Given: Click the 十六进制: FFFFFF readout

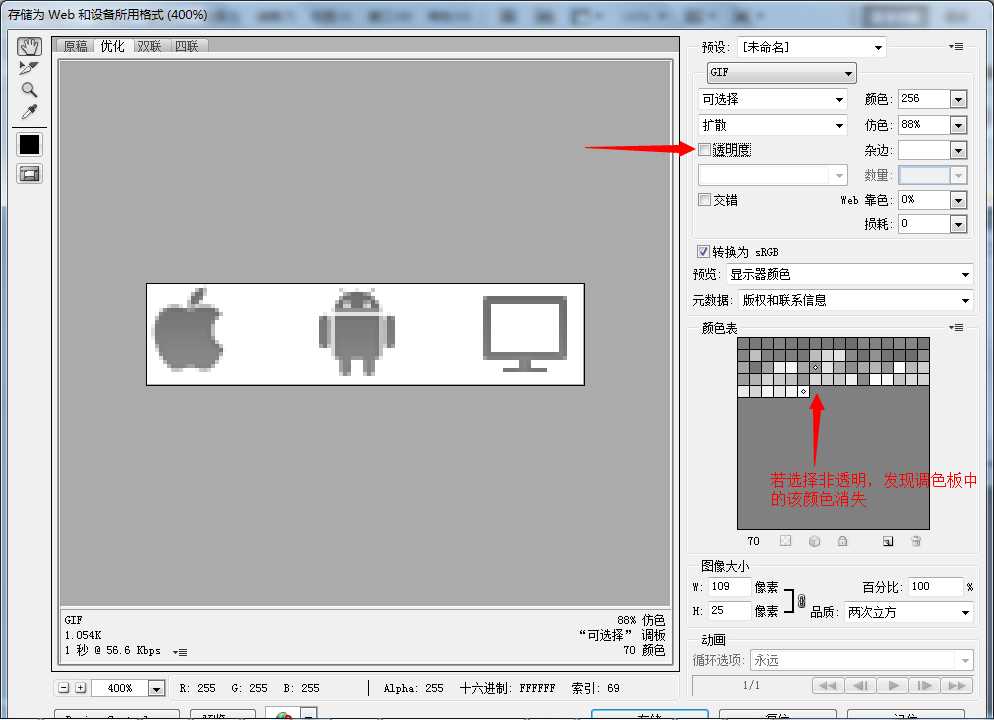Looking at the screenshot, I should pos(507,688).
